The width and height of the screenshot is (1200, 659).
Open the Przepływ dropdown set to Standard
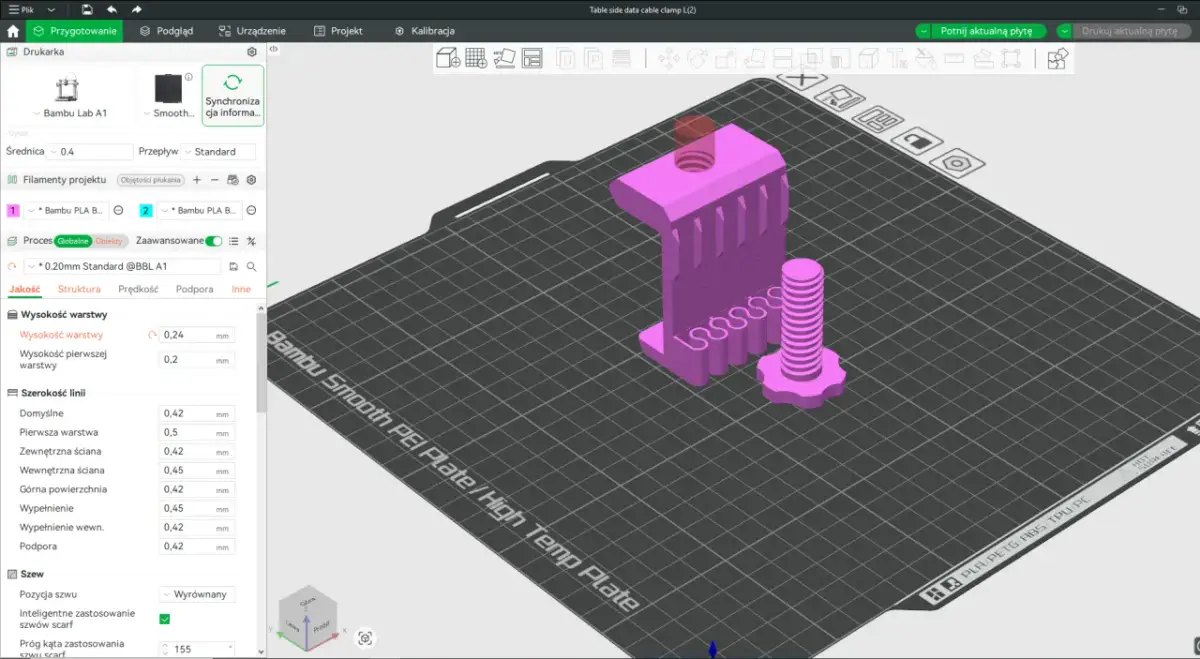pos(219,151)
